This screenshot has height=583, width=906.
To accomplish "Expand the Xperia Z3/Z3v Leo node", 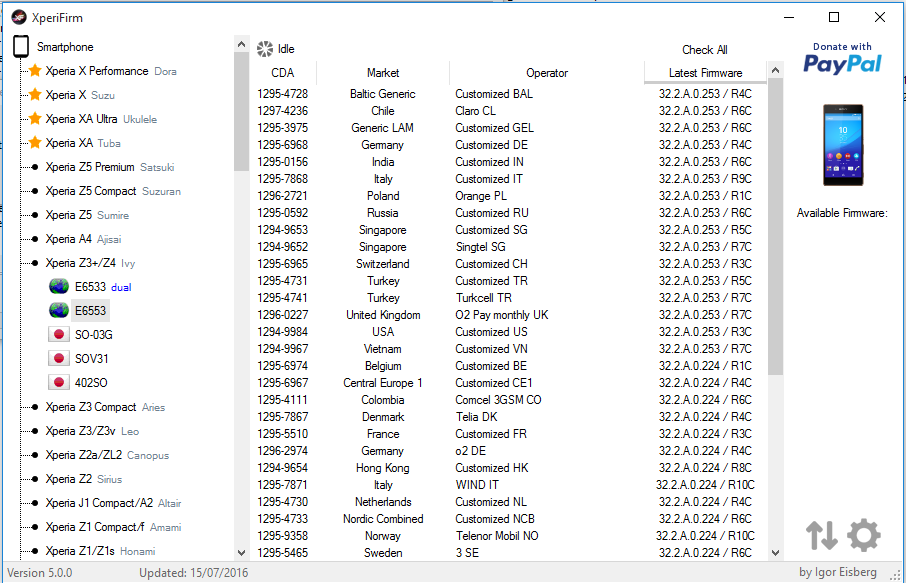I will pos(35,431).
